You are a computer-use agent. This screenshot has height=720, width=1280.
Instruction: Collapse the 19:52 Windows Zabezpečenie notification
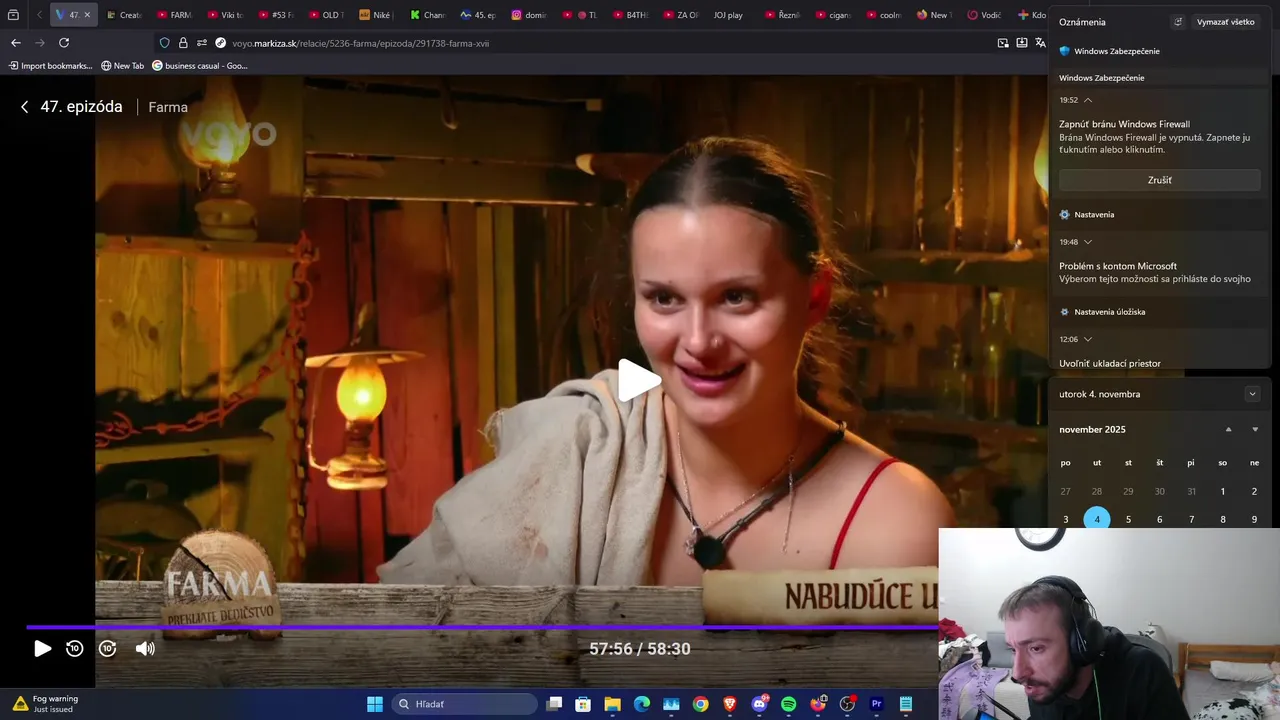click(1088, 100)
